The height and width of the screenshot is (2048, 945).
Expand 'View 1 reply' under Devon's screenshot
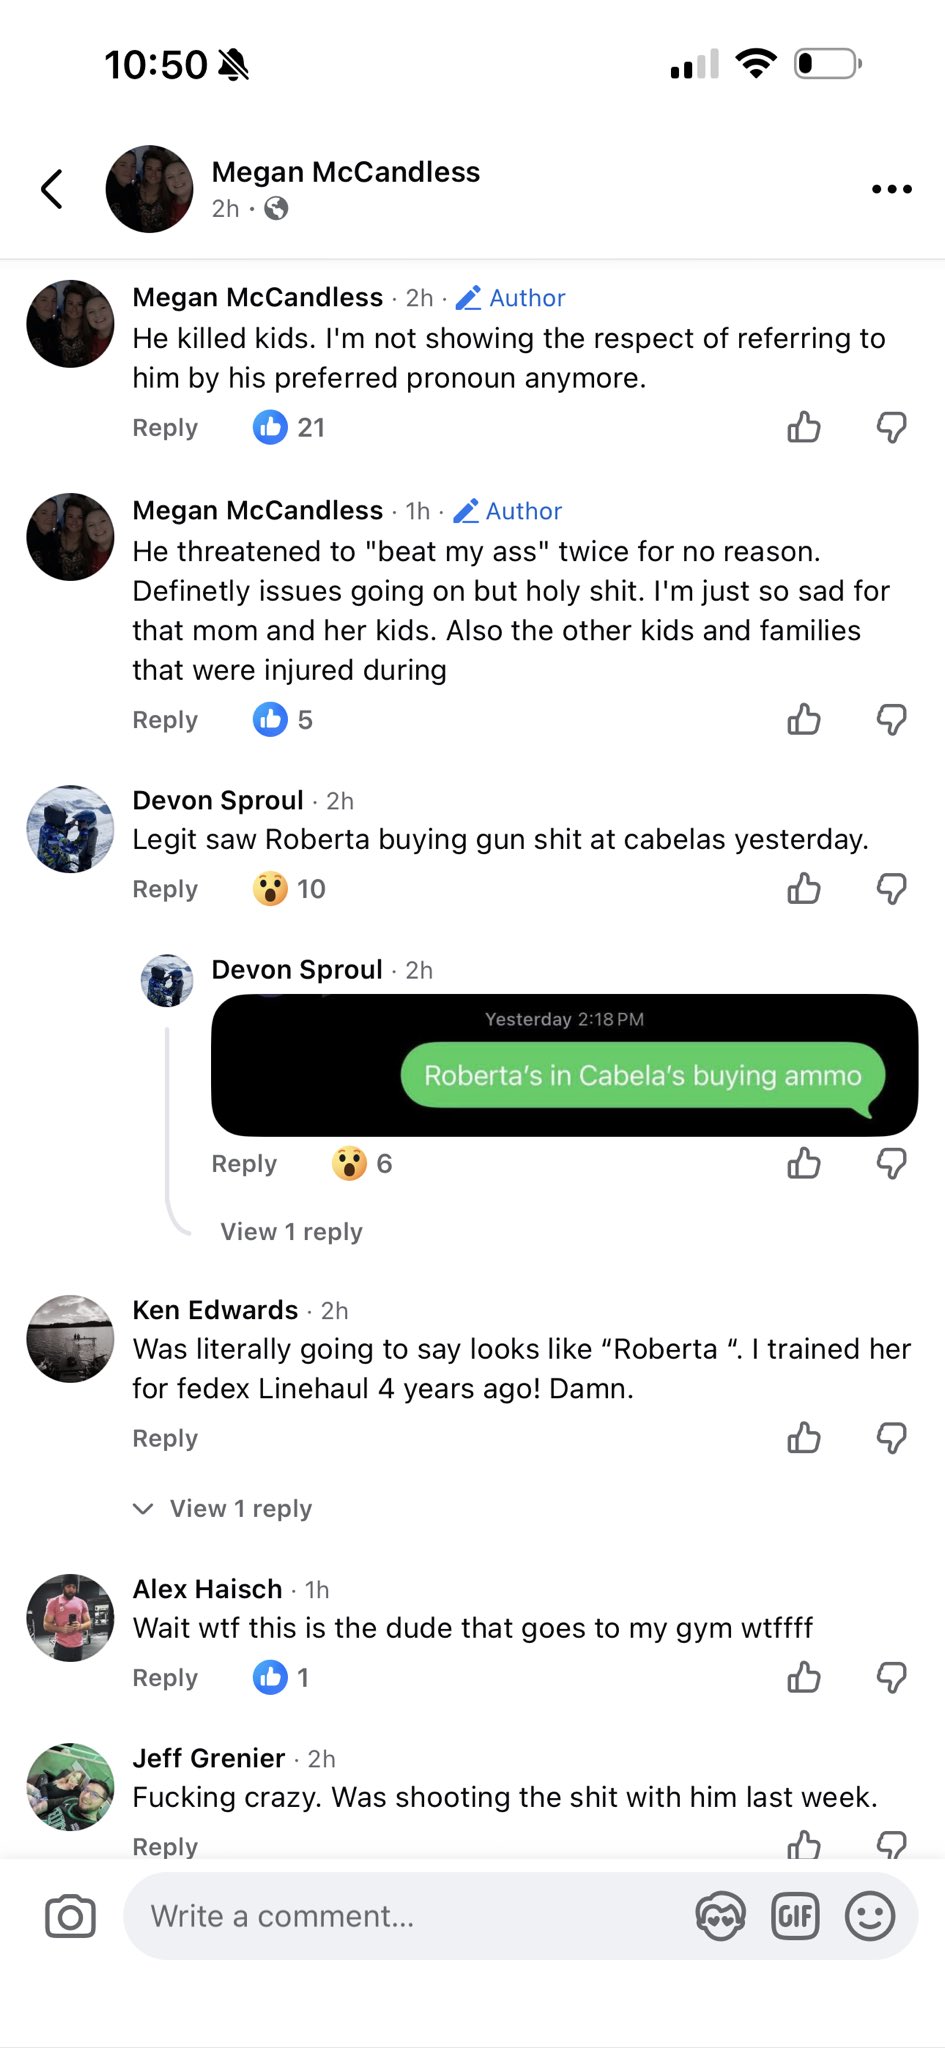pyautogui.click(x=291, y=1231)
